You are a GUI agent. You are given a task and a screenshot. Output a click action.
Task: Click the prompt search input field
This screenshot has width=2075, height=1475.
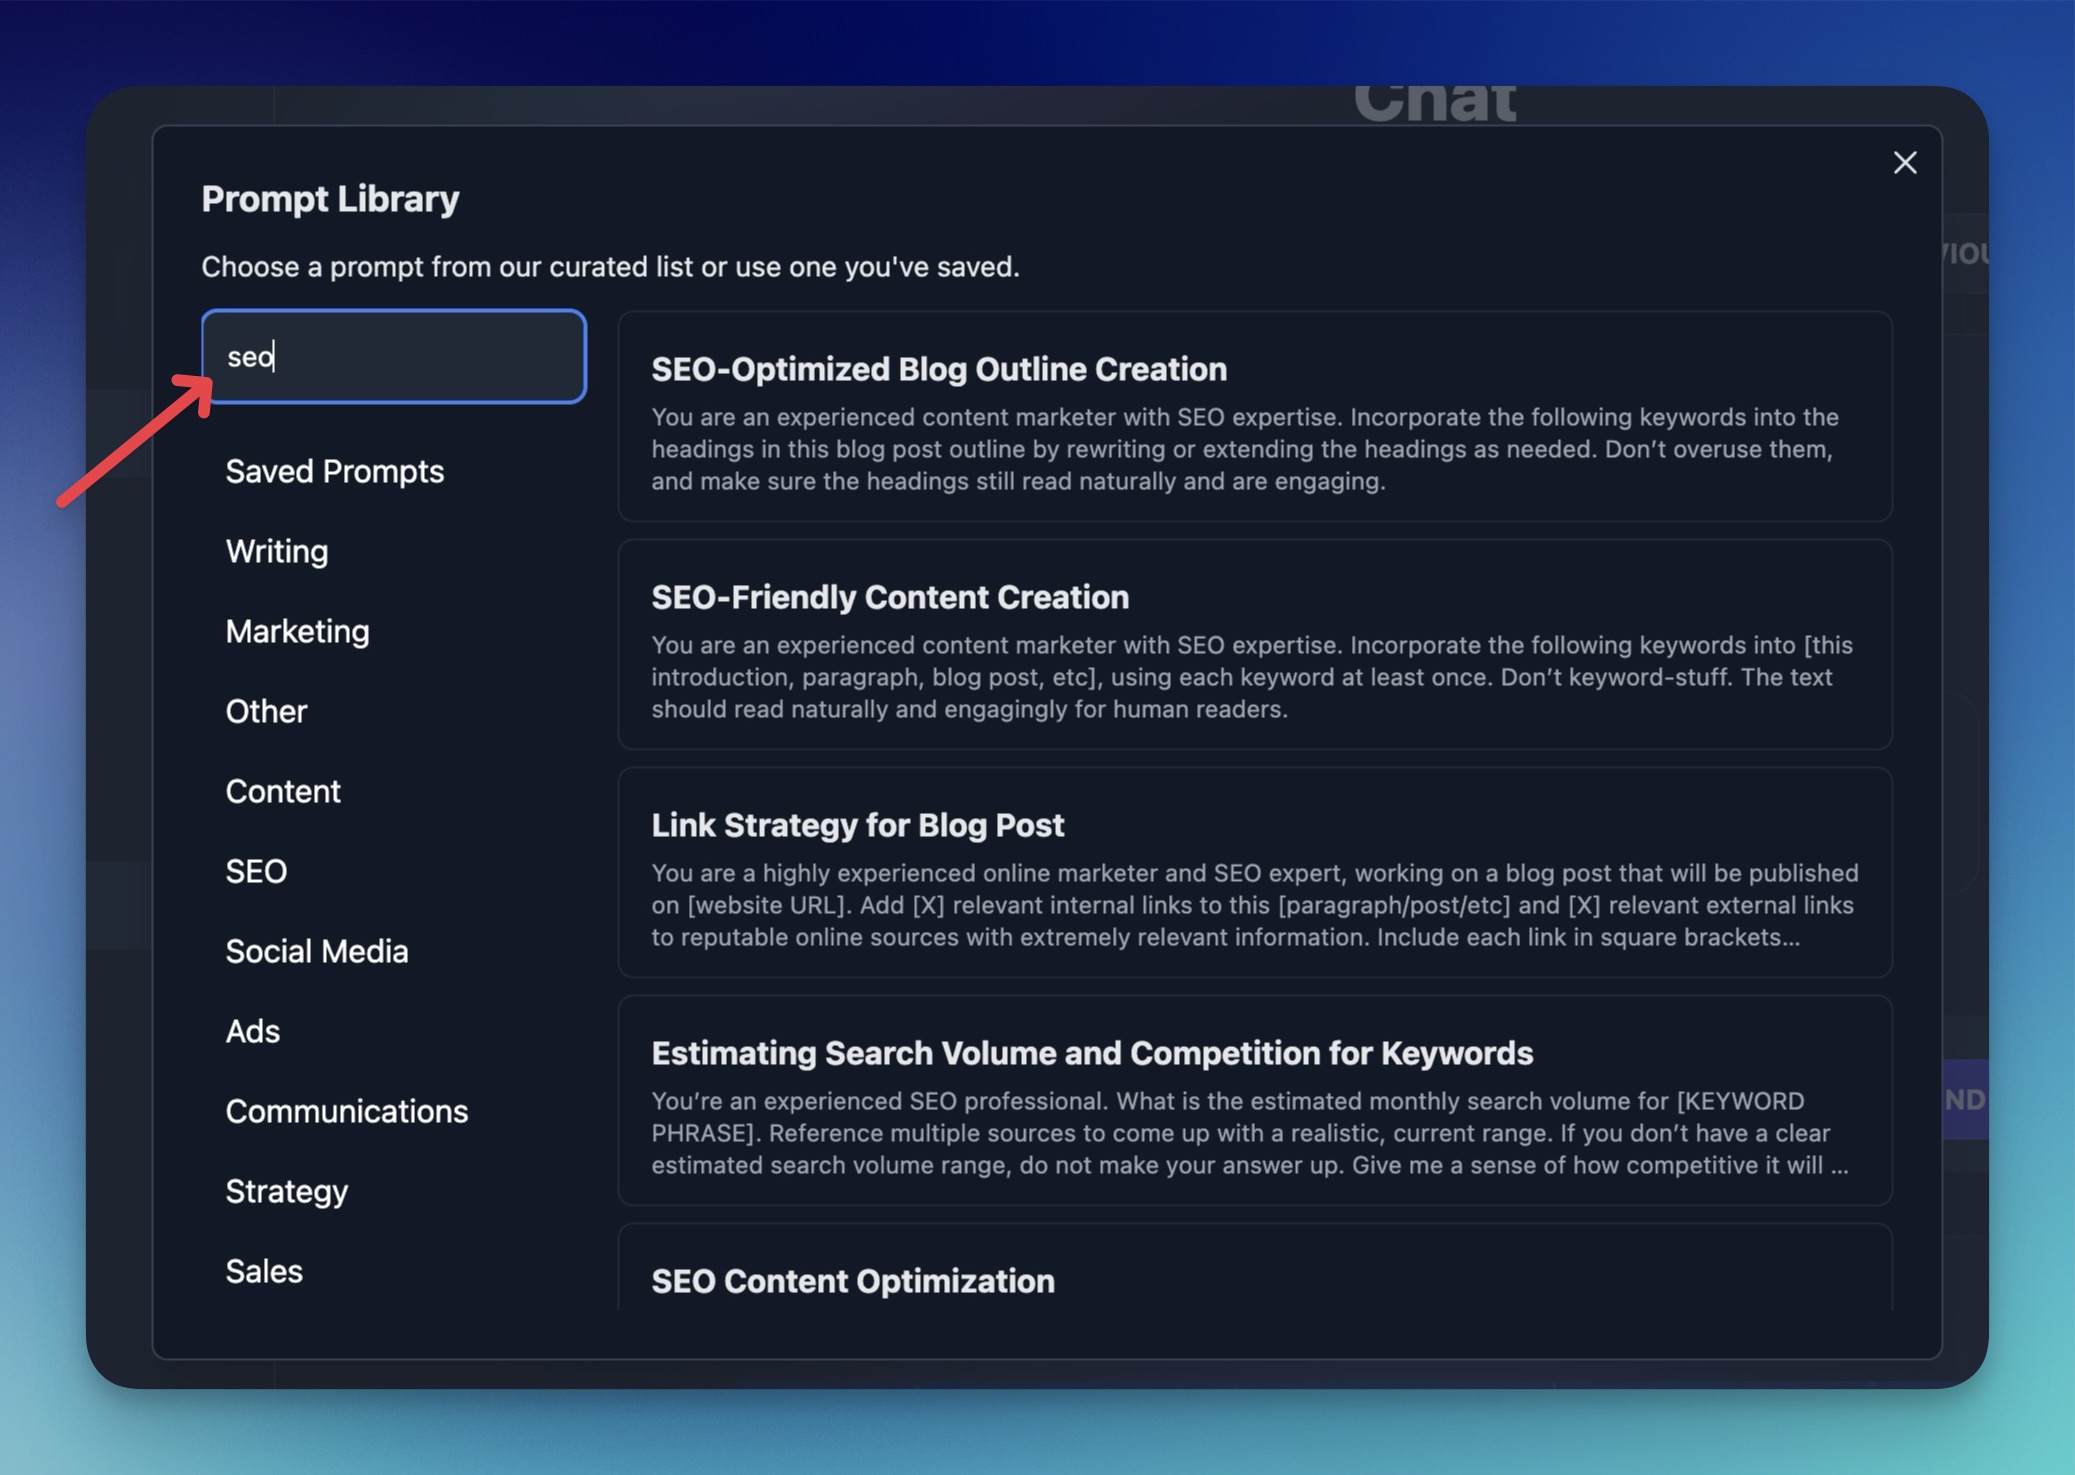point(394,357)
